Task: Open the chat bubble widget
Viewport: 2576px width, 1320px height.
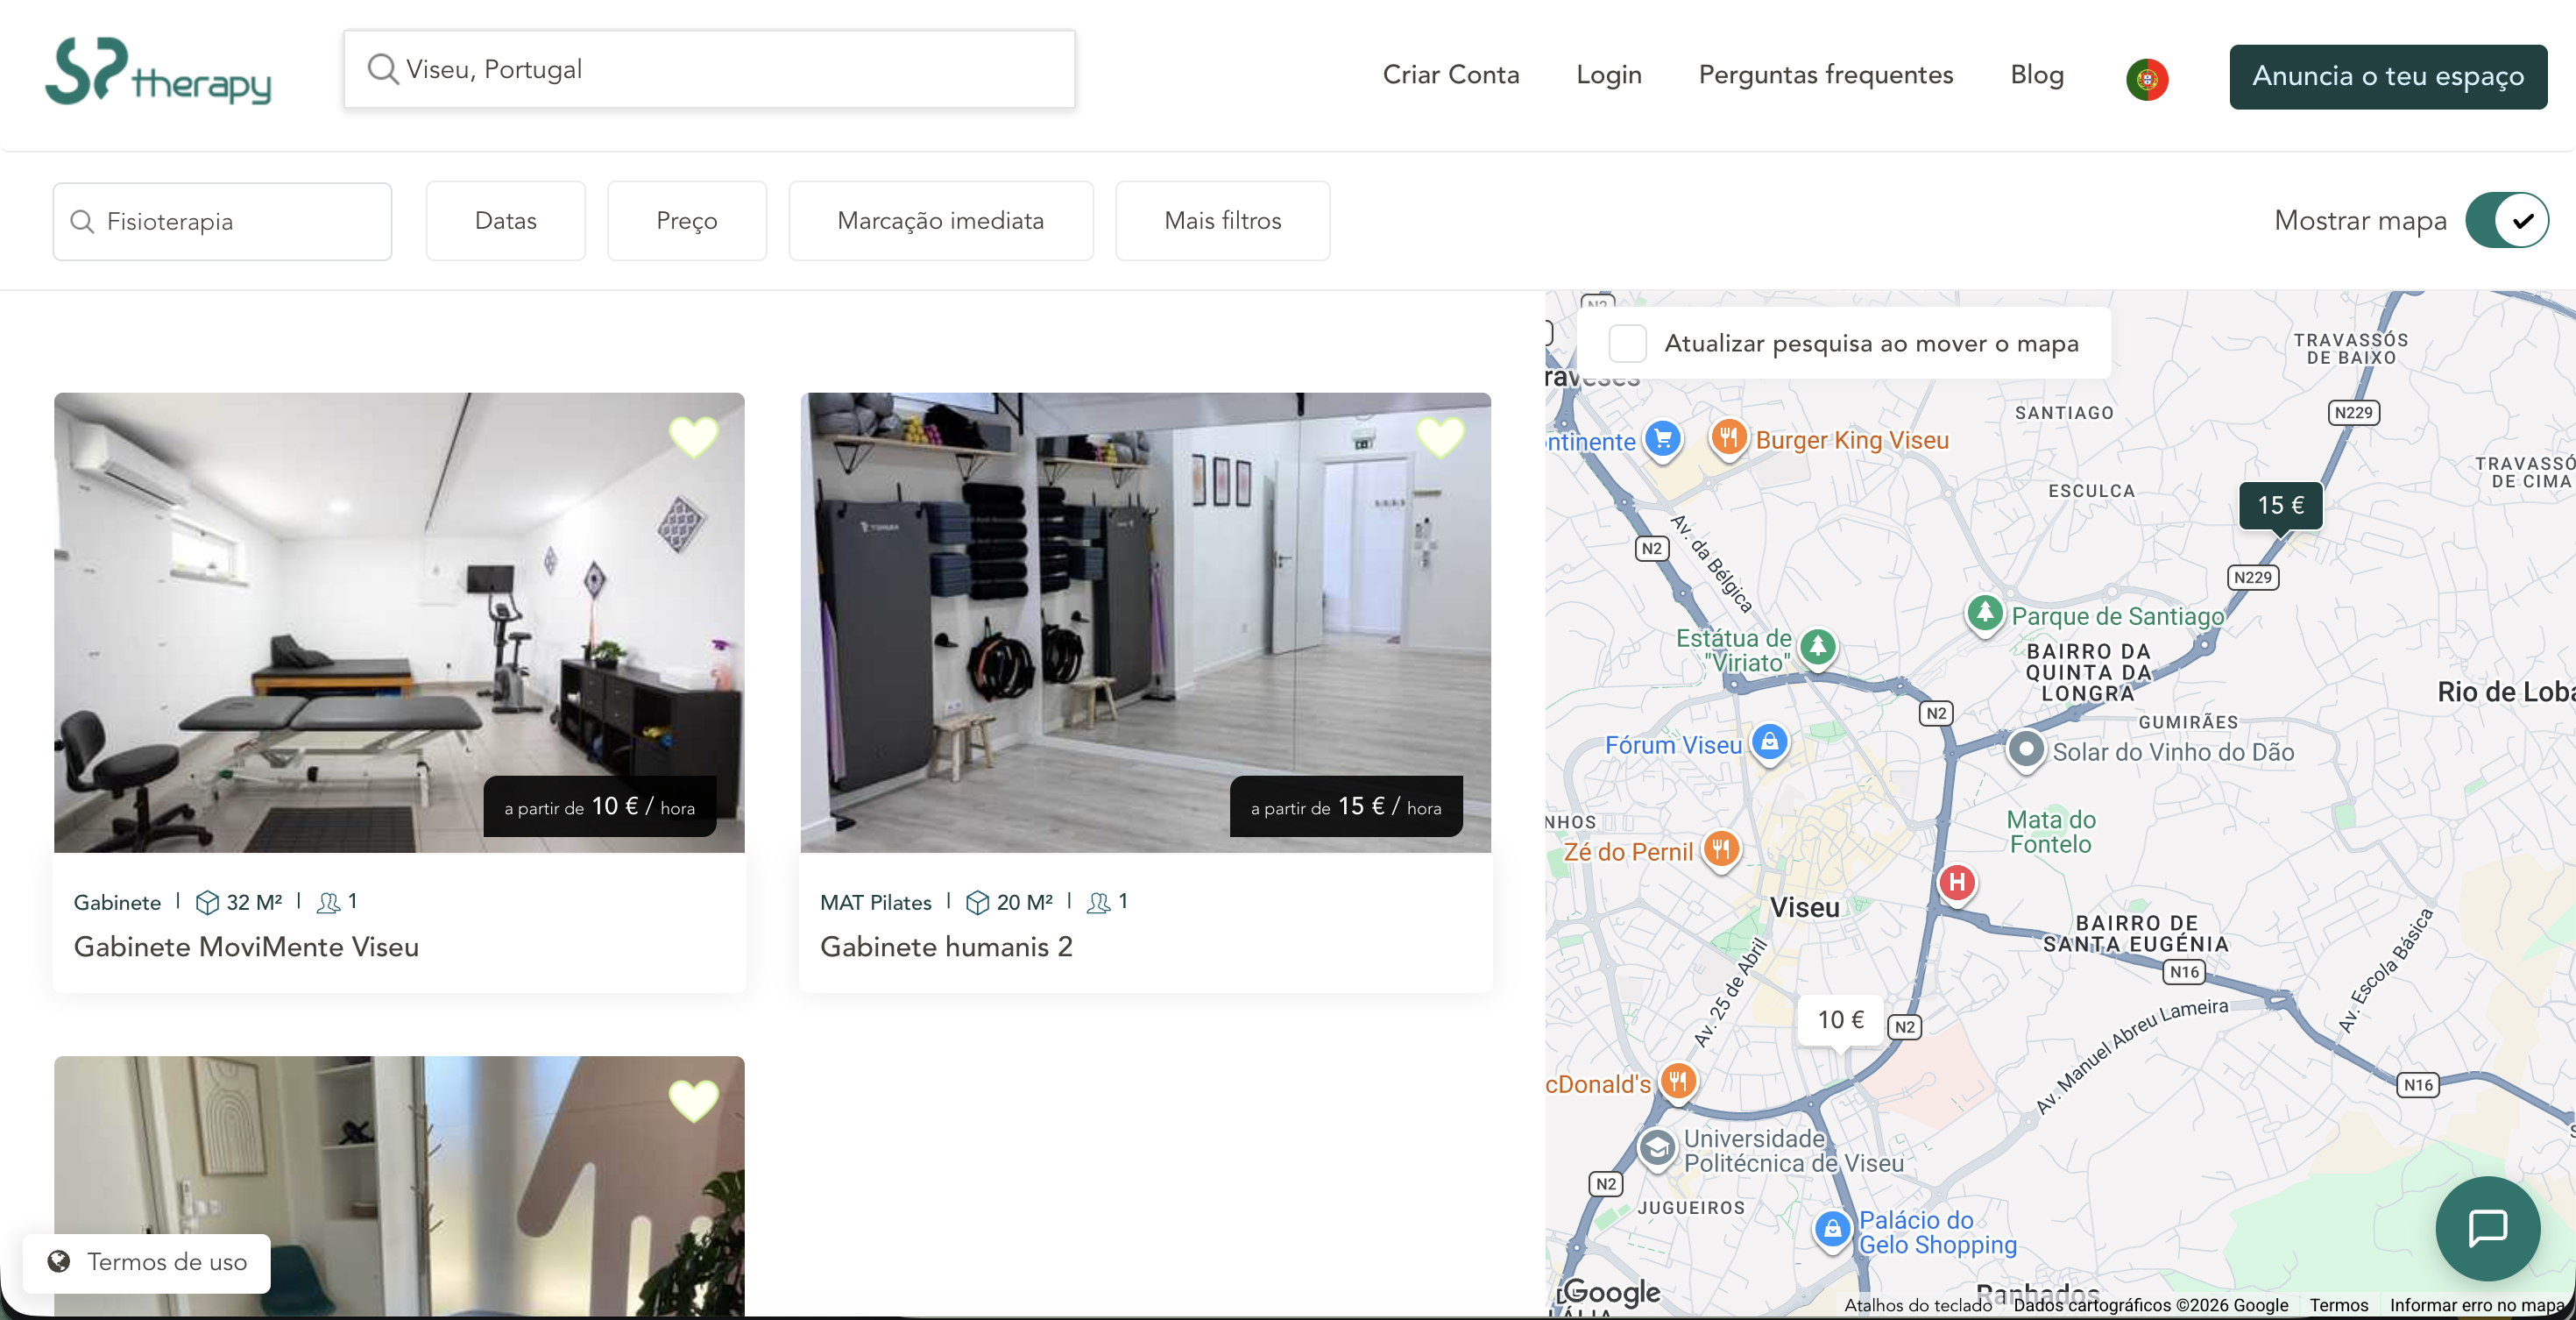Action: (x=2487, y=1228)
